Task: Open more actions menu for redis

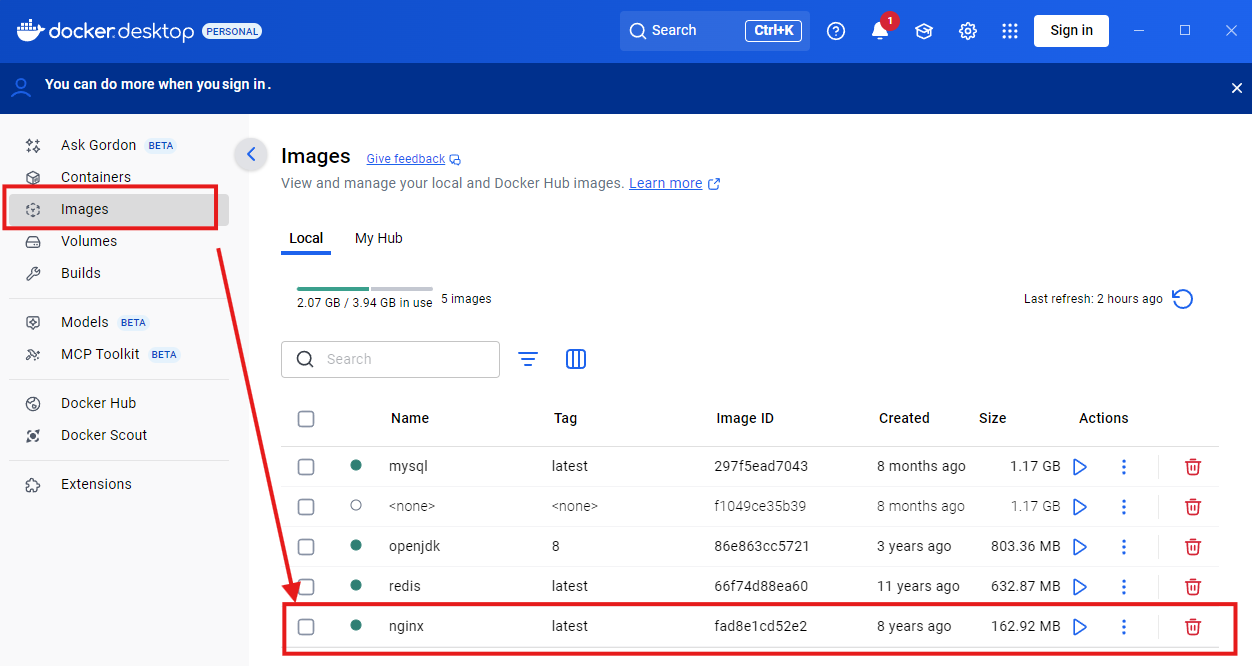Action: coord(1124,587)
